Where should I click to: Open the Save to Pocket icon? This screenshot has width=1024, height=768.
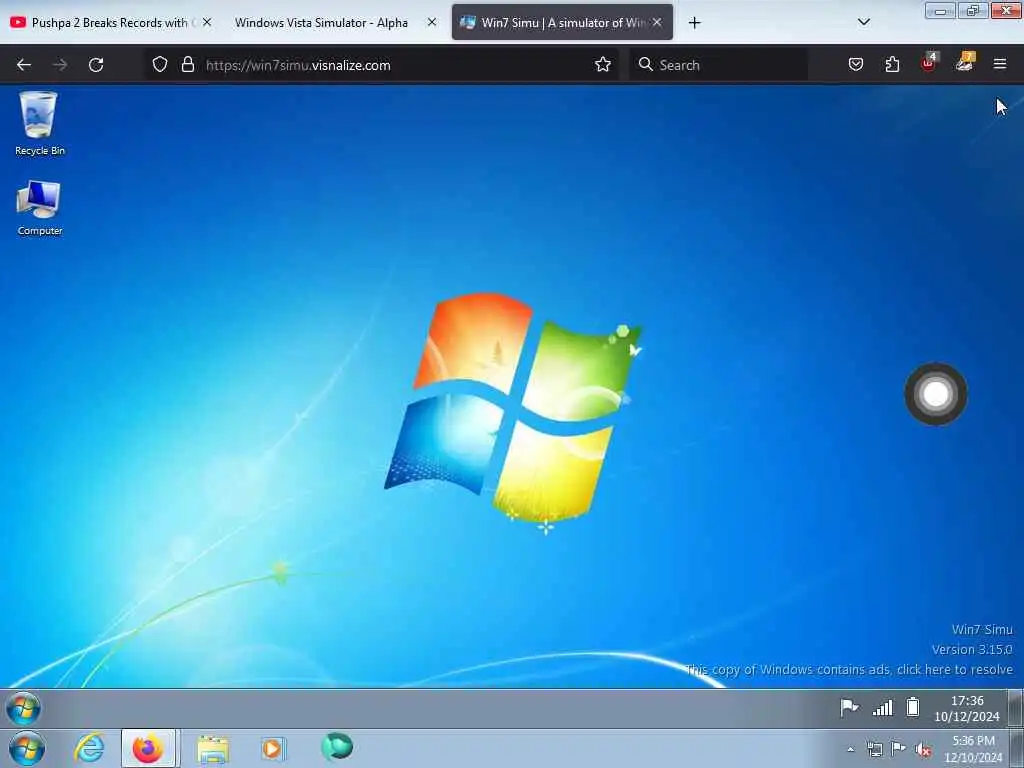point(856,65)
